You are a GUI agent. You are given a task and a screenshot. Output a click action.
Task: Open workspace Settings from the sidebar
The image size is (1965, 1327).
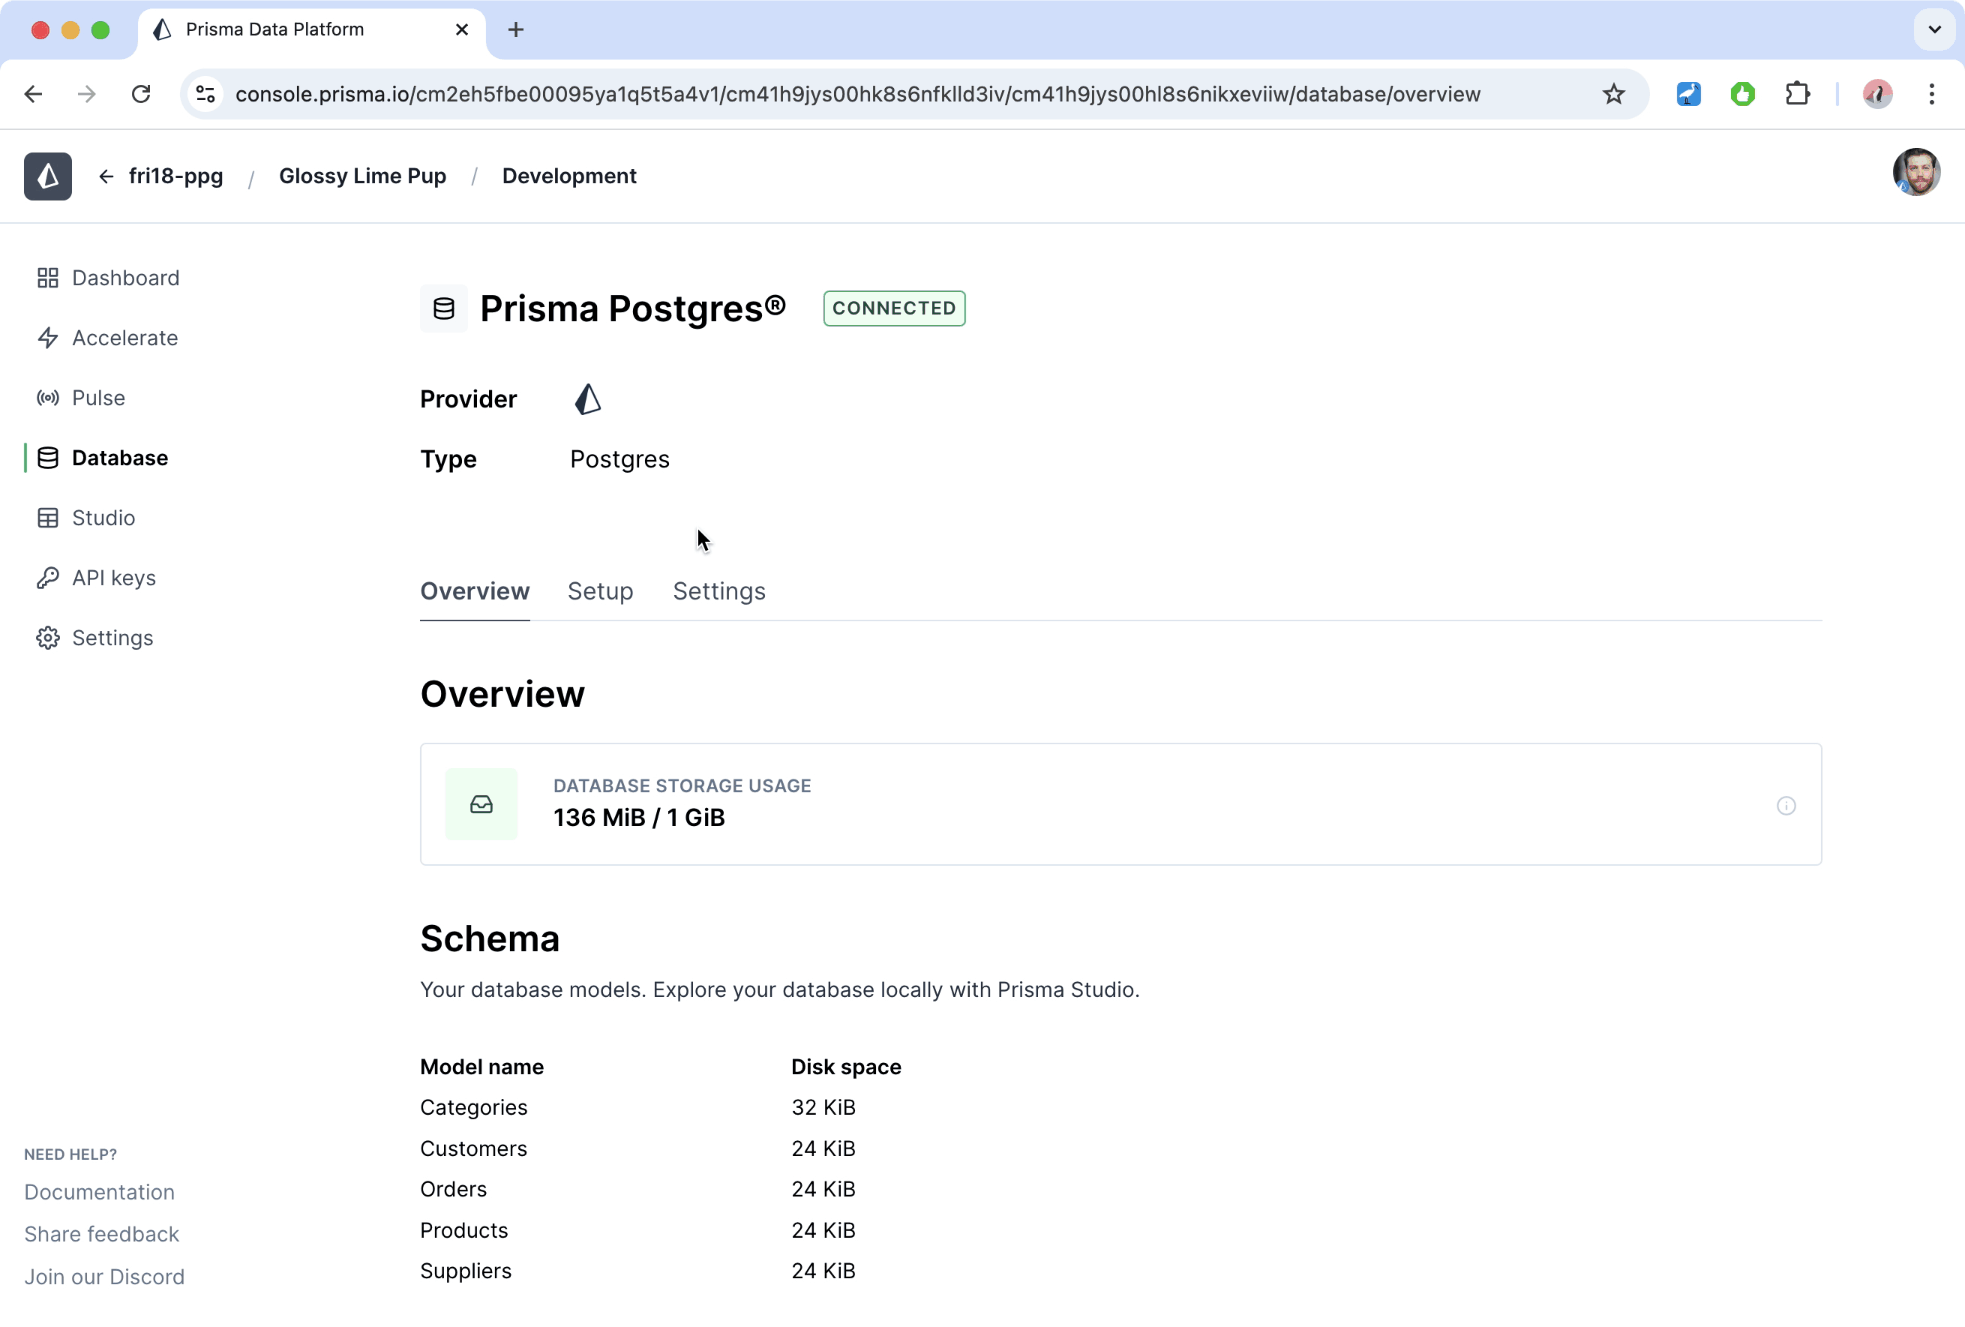pos(112,637)
